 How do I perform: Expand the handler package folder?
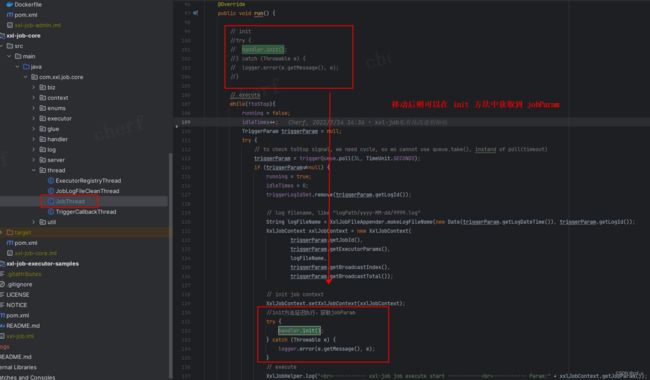coord(34,139)
